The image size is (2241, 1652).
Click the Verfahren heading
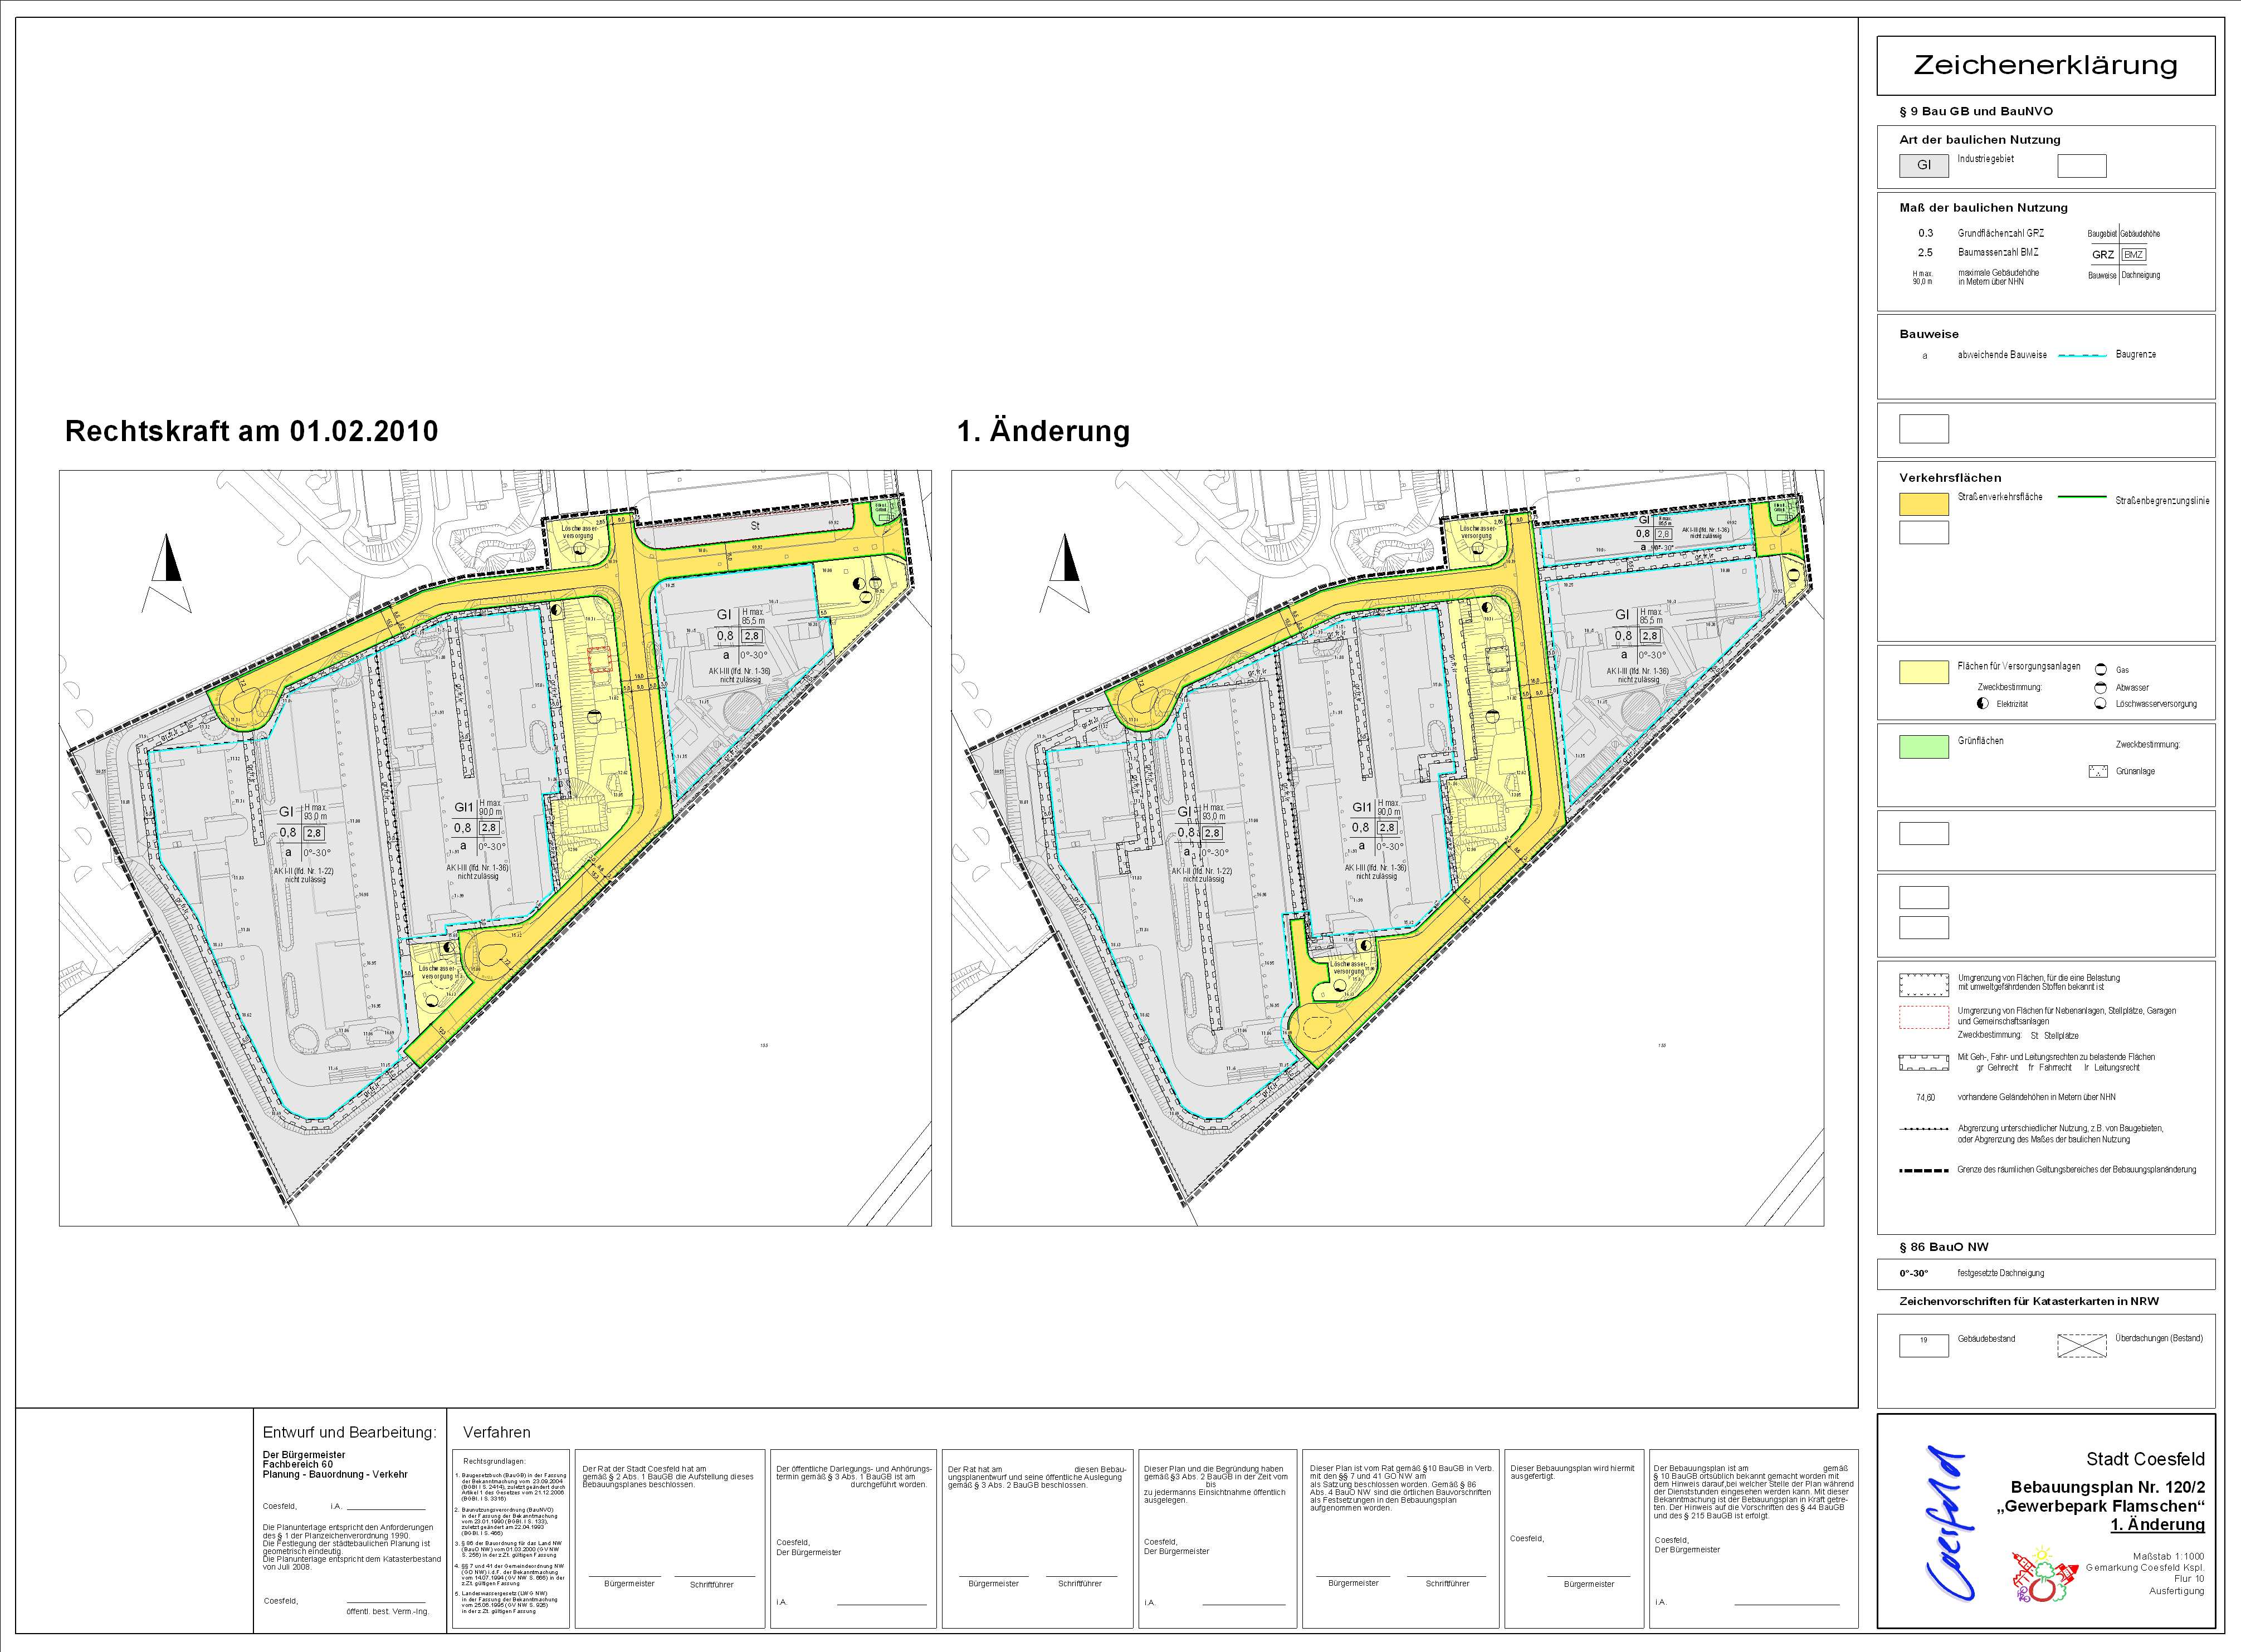tap(497, 1433)
